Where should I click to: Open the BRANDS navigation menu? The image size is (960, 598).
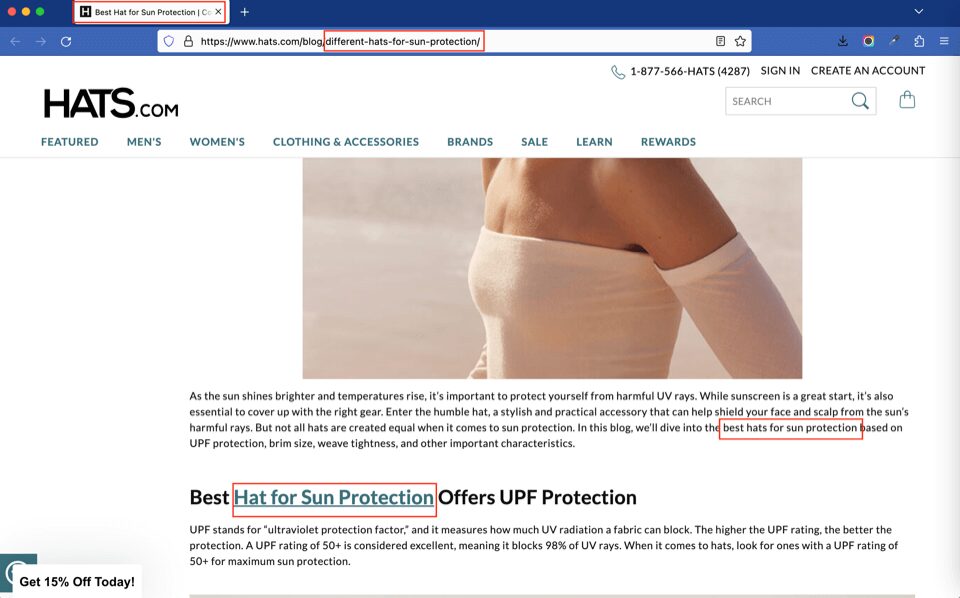tap(470, 142)
